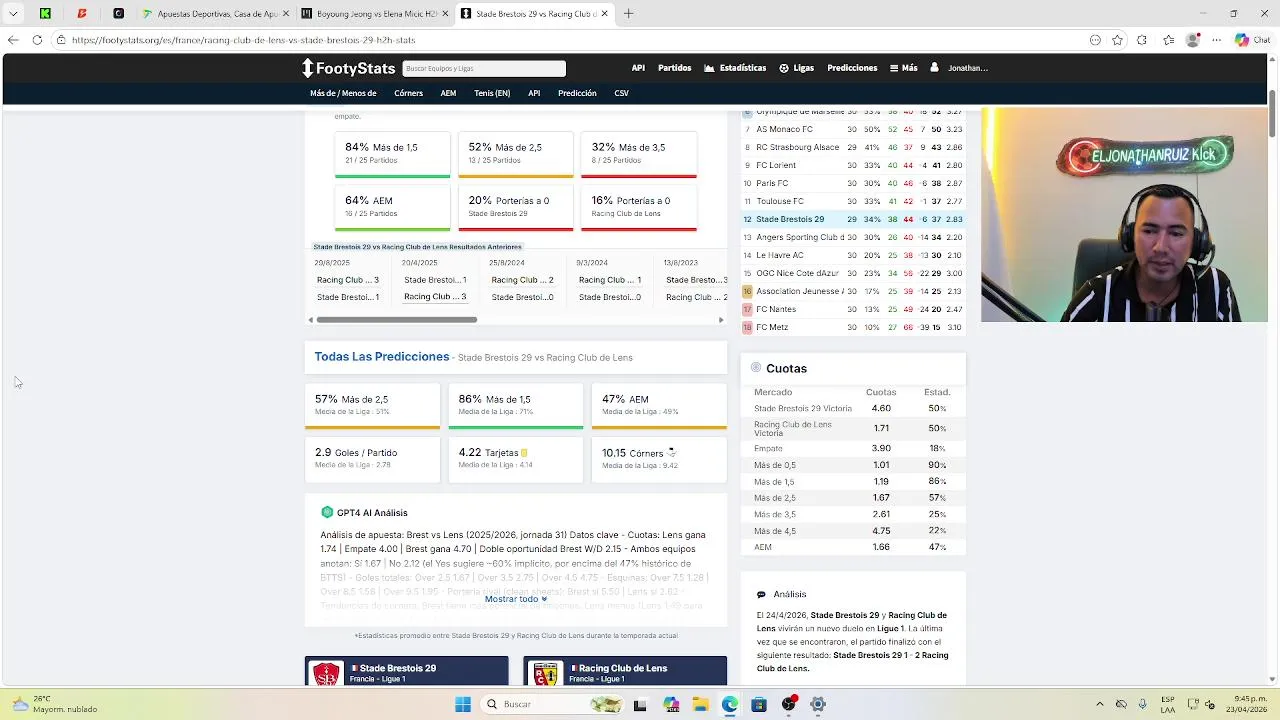Click the search teams and leagues field
This screenshot has height=720, width=1280.
(484, 68)
